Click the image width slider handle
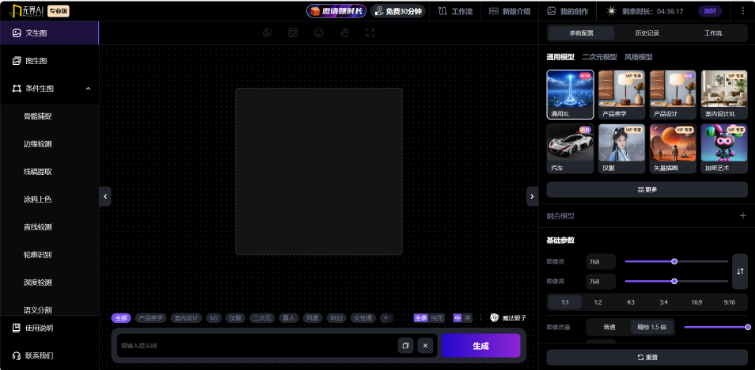Screen dimensions: 755x370 [674, 261]
